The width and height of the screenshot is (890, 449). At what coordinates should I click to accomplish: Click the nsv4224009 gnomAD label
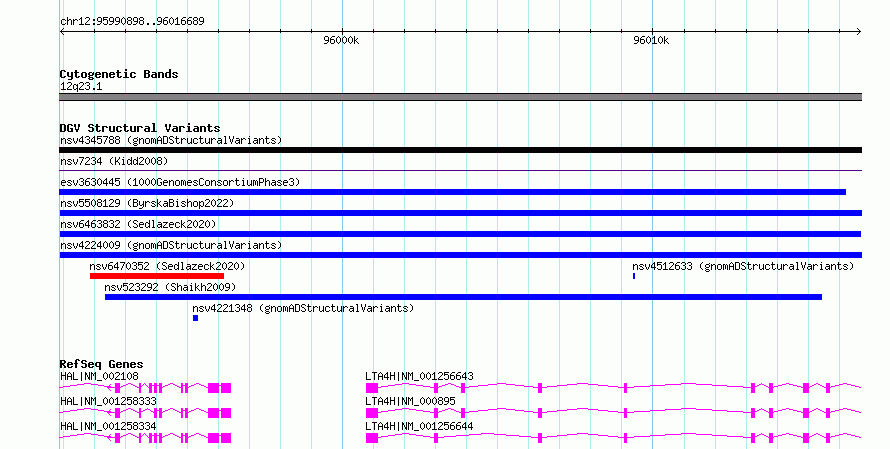171,245
